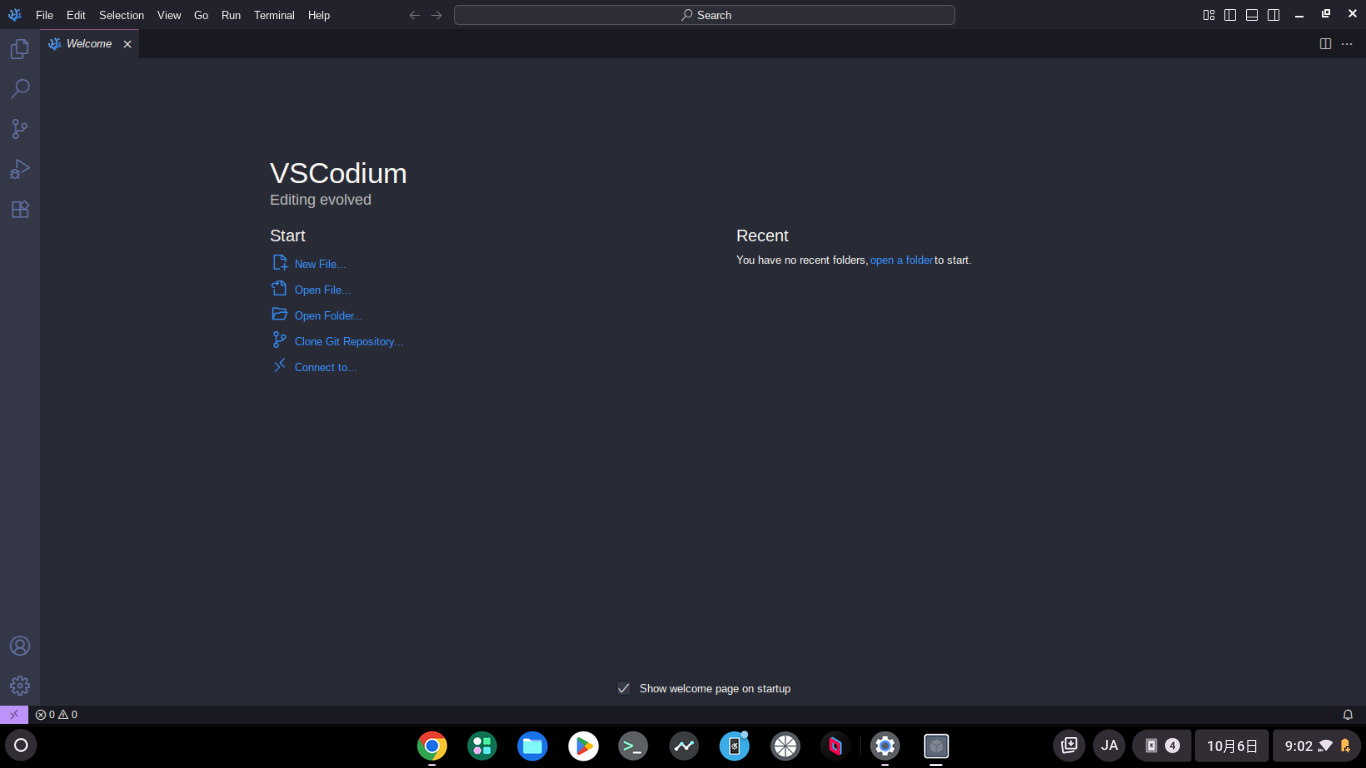The height and width of the screenshot is (768, 1366).
Task: Open the Extensions view
Action: pos(19,209)
